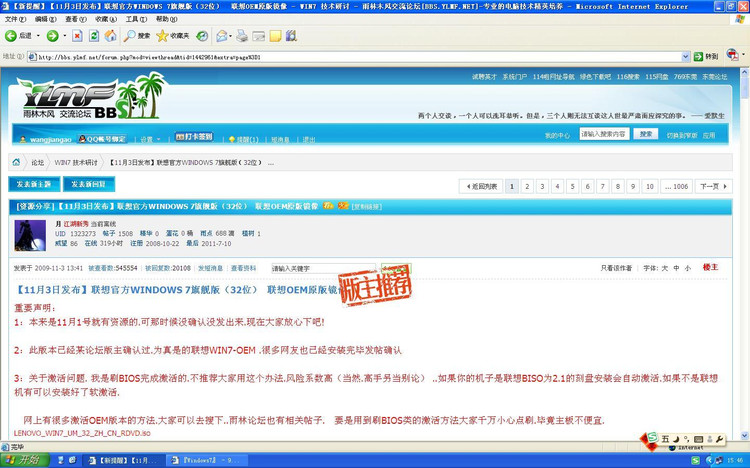Expand the forum Settings dropdown
This screenshot has height=468, width=750.
(150, 139)
